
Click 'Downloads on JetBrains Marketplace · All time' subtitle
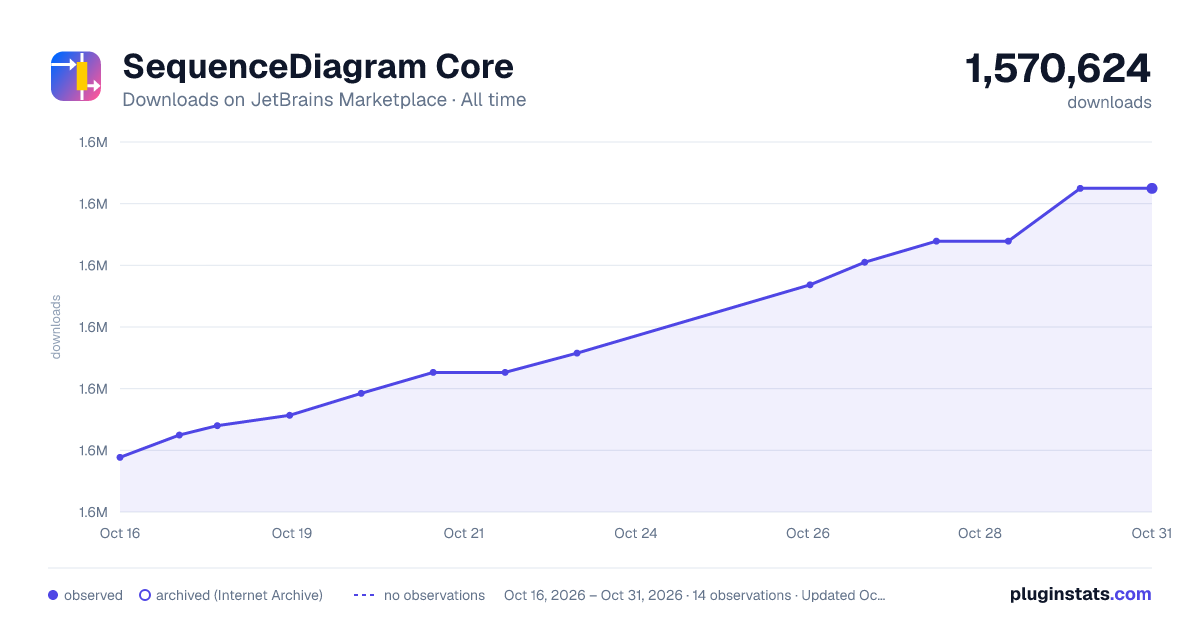coord(324,100)
